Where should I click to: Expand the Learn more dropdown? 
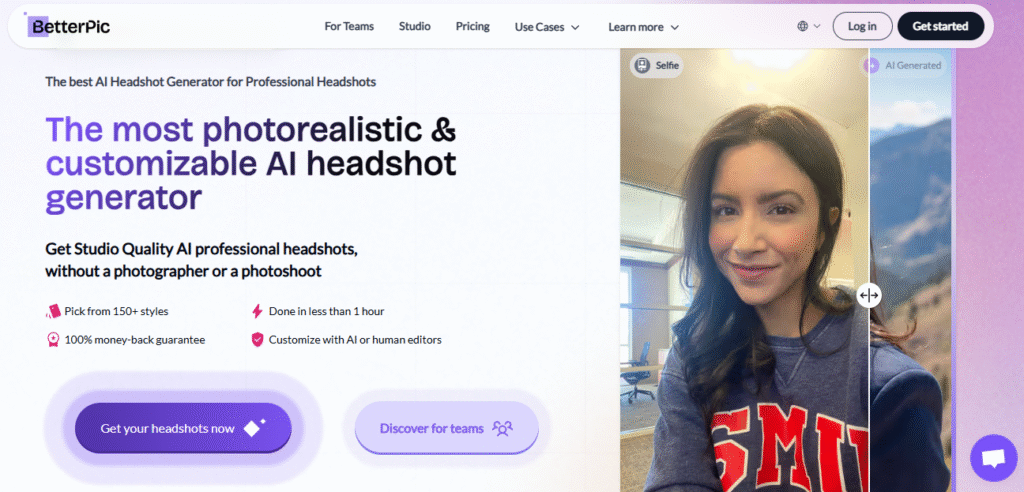[643, 27]
